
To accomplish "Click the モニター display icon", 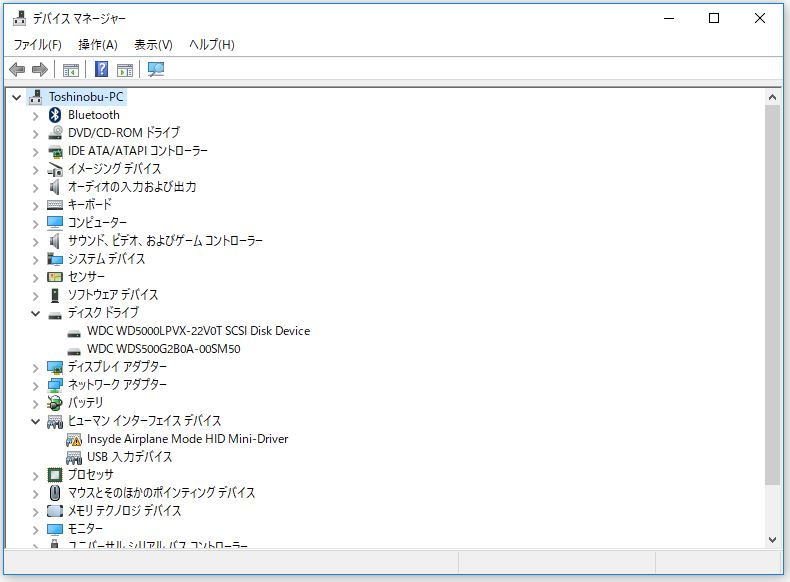I will (55, 529).
